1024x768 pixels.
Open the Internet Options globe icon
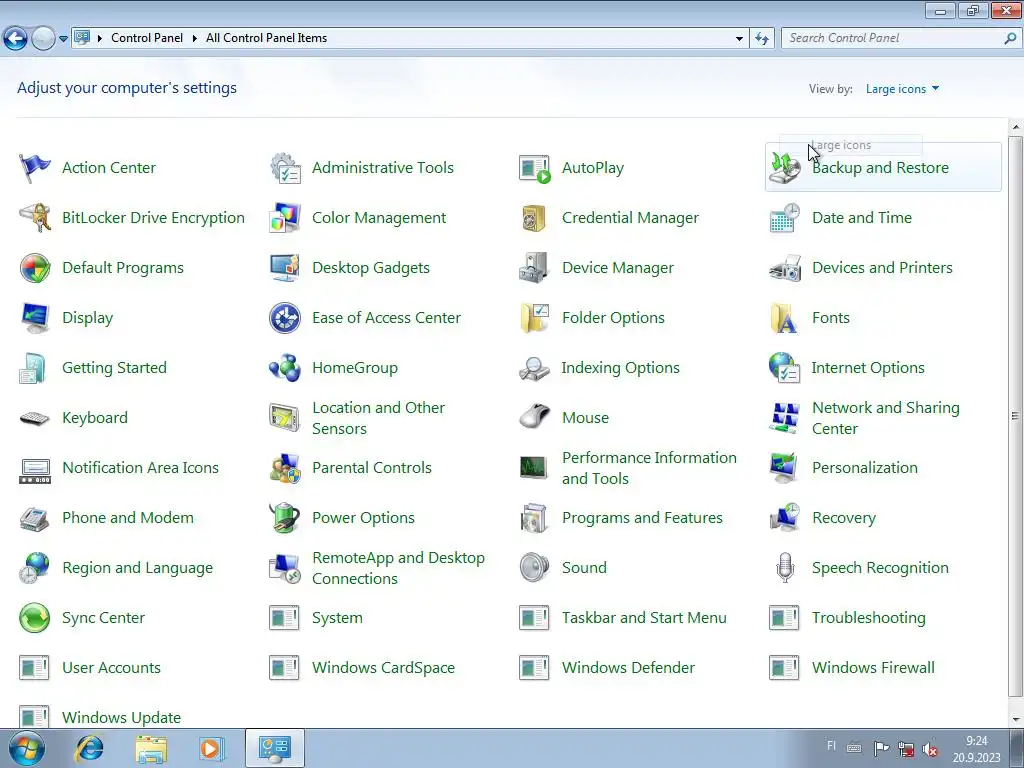[x=785, y=368]
